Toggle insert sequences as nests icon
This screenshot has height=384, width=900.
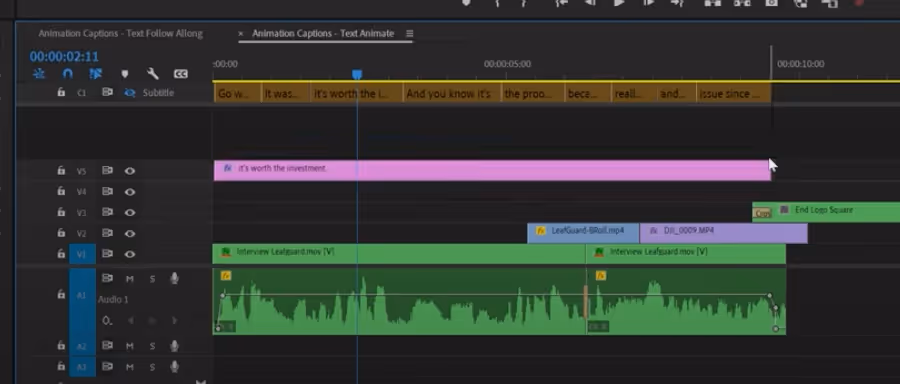[39, 73]
